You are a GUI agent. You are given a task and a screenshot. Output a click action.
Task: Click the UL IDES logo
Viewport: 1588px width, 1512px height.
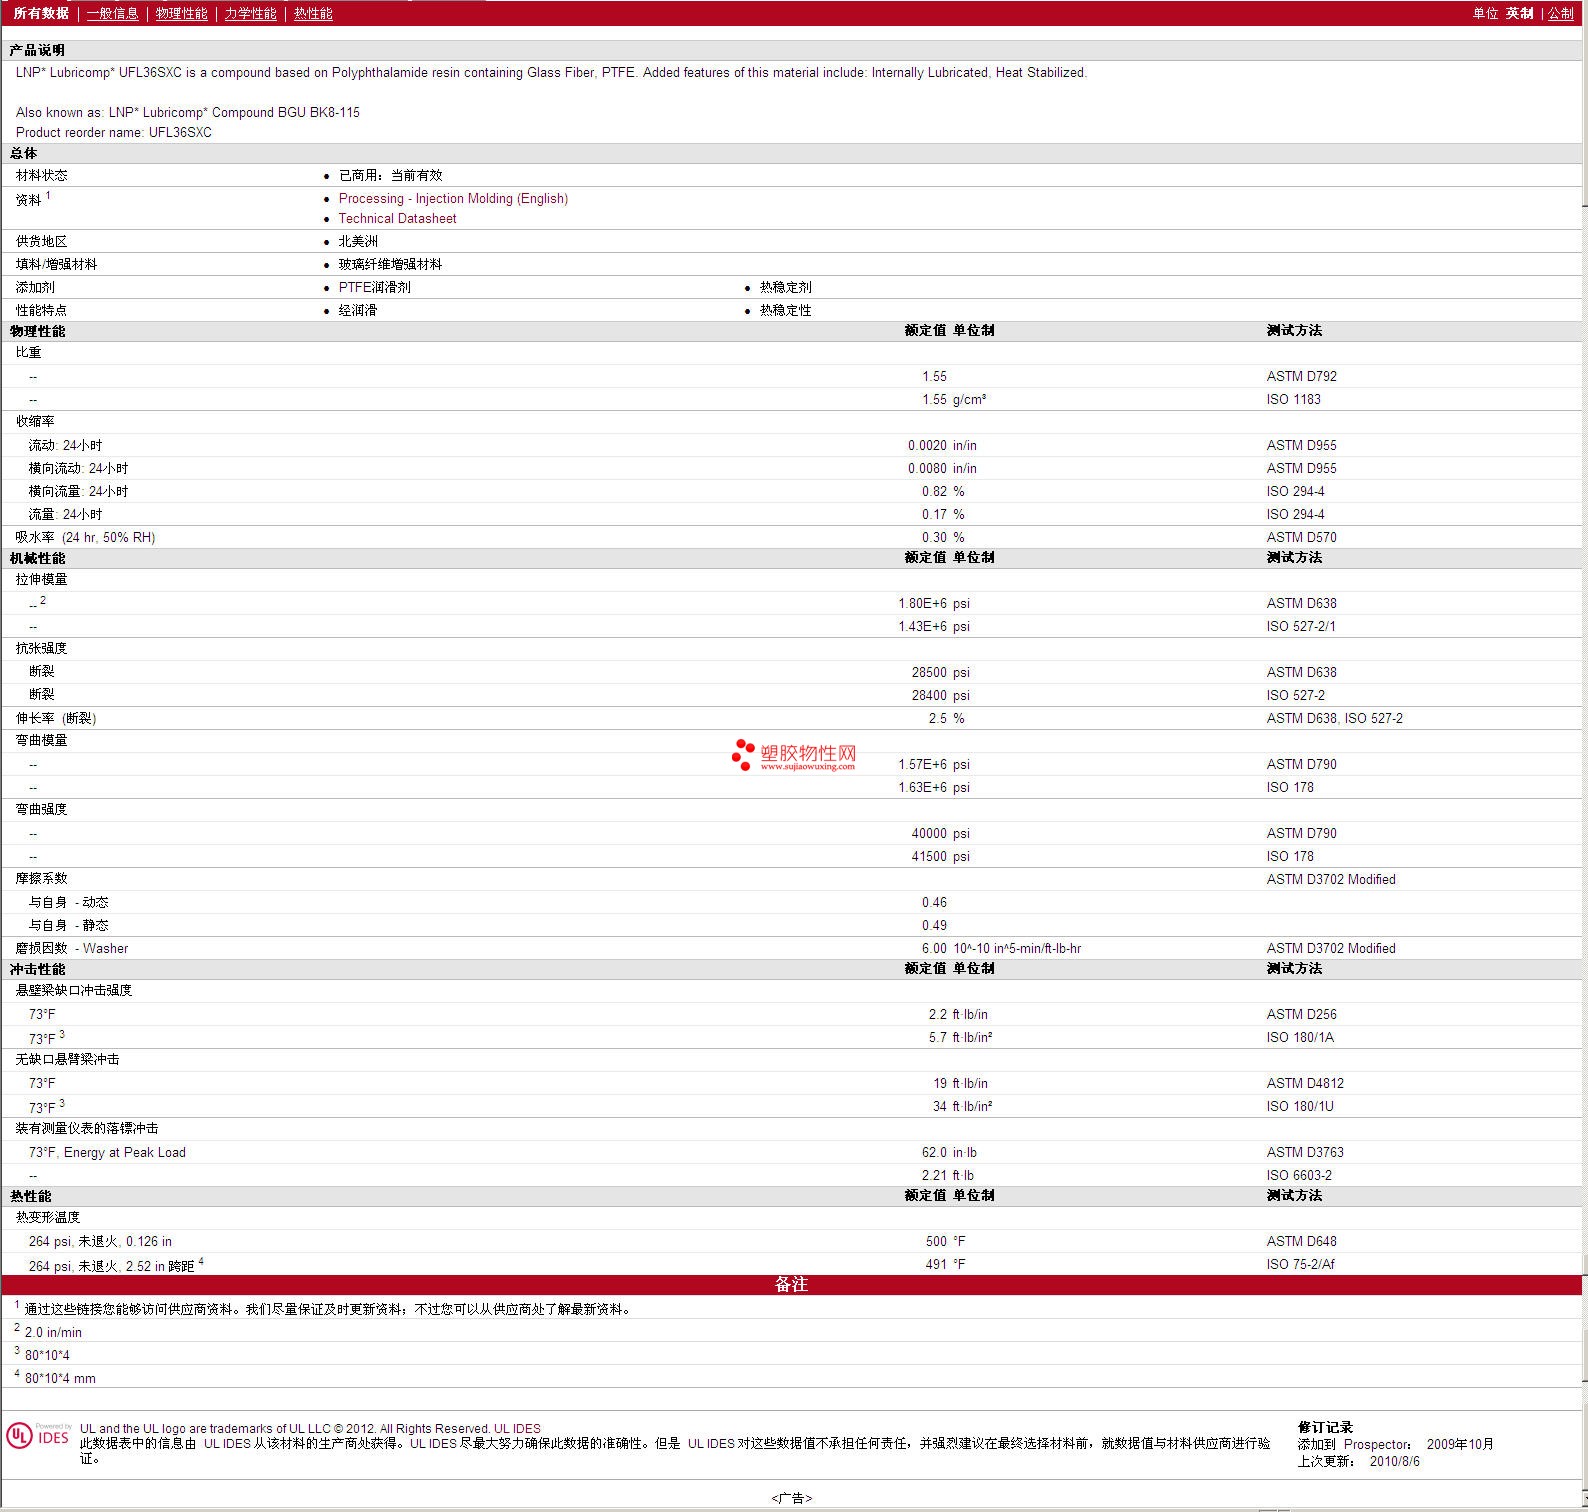click(x=38, y=1436)
